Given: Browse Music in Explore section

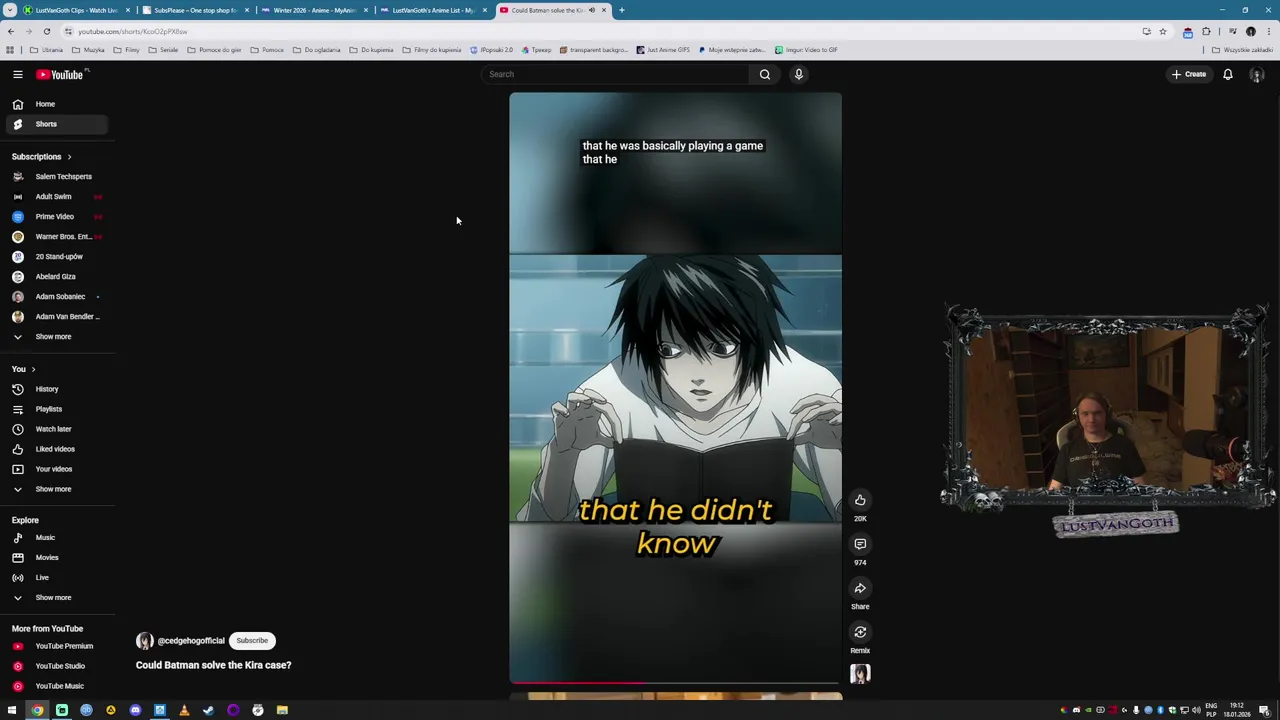Looking at the screenshot, I should click(56, 537).
